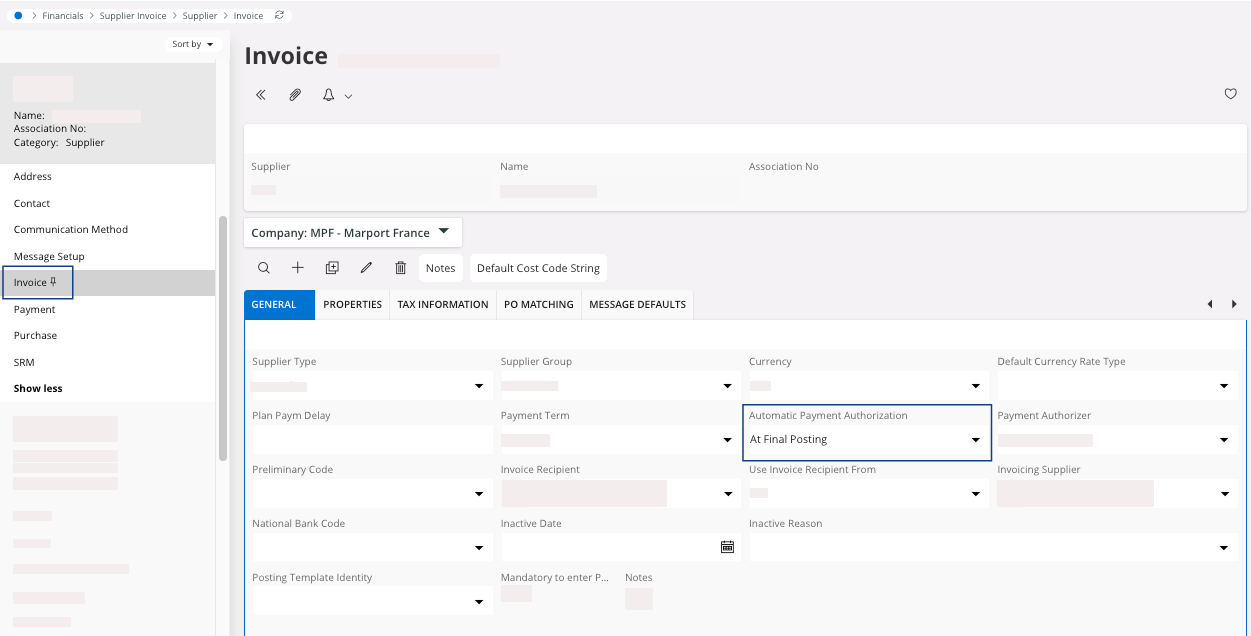Click the magnifying glass search icon

point(264,268)
